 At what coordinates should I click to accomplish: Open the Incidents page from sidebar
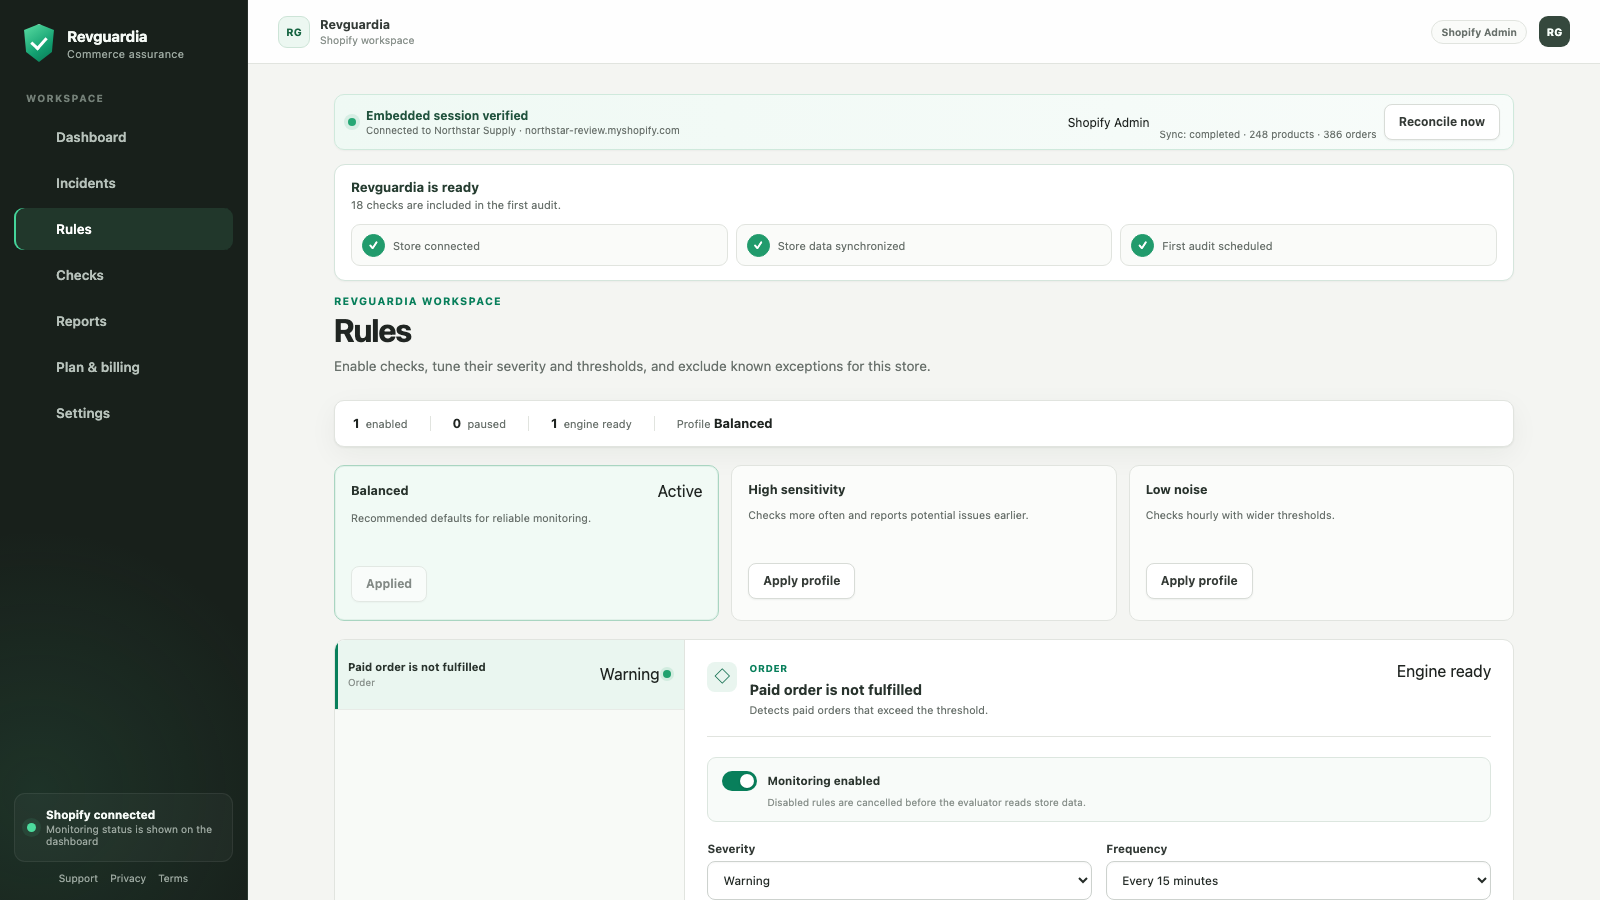click(124, 183)
